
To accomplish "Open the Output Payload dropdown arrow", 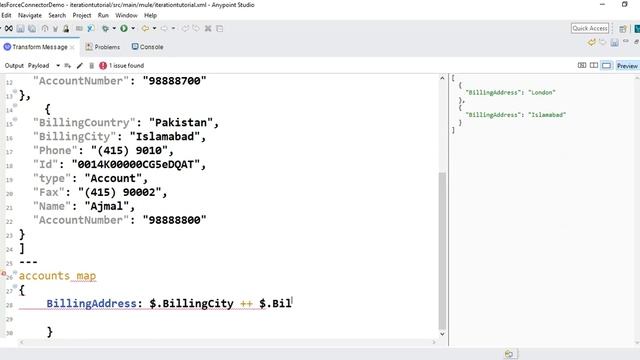I will click(x=58, y=66).
